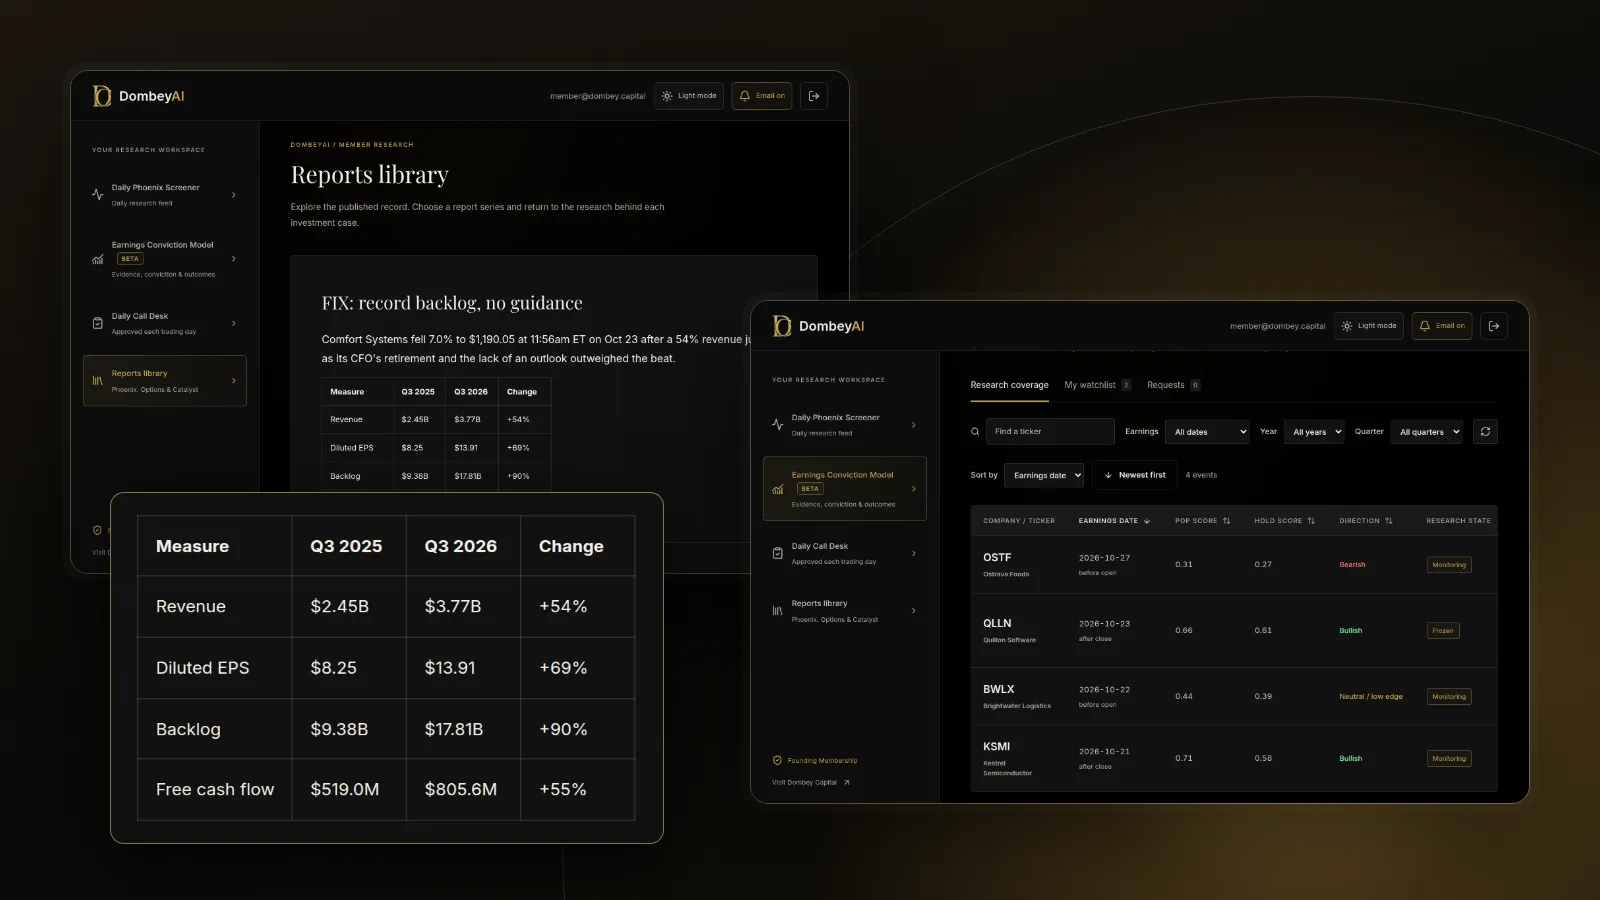
Task: Select the KSMI Kestrel Semiconductor row ticker
Action: point(996,747)
